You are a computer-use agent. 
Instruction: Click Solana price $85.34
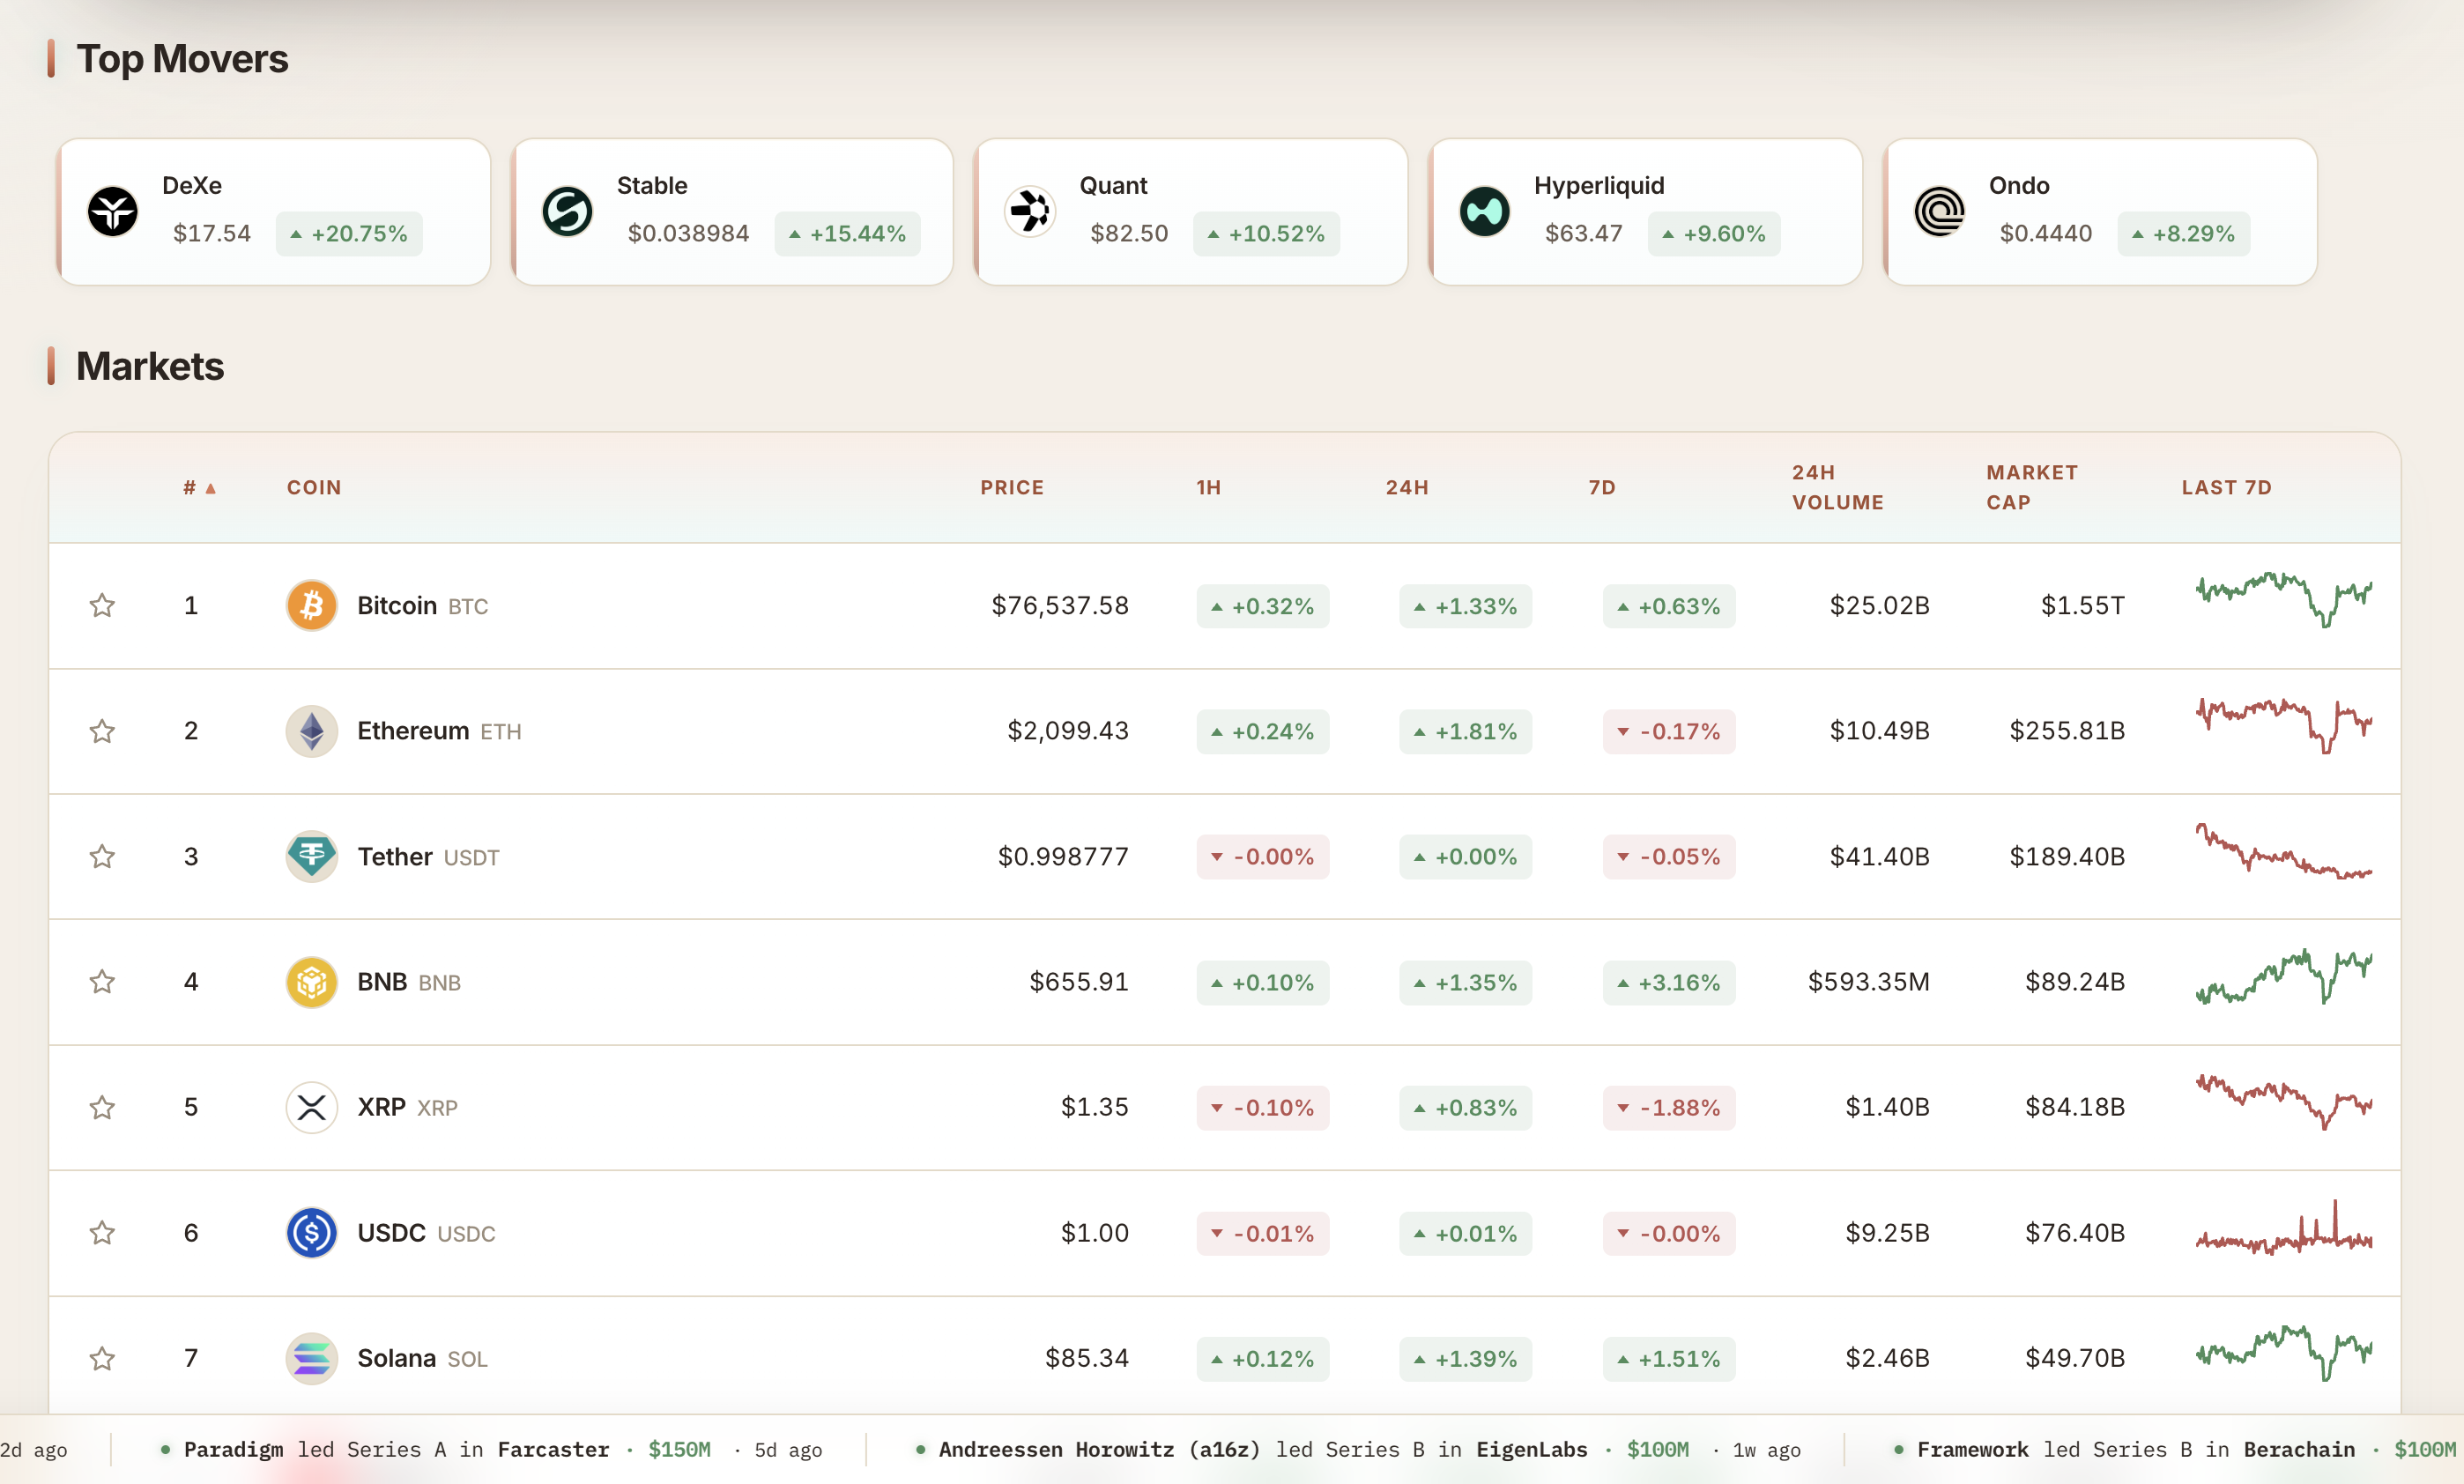(1087, 1358)
